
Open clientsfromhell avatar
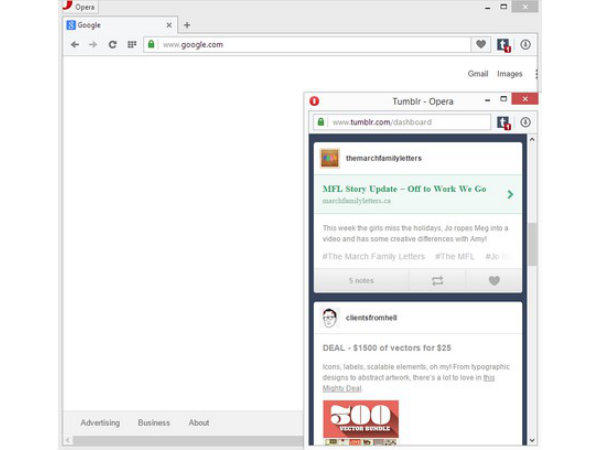pyautogui.click(x=329, y=318)
